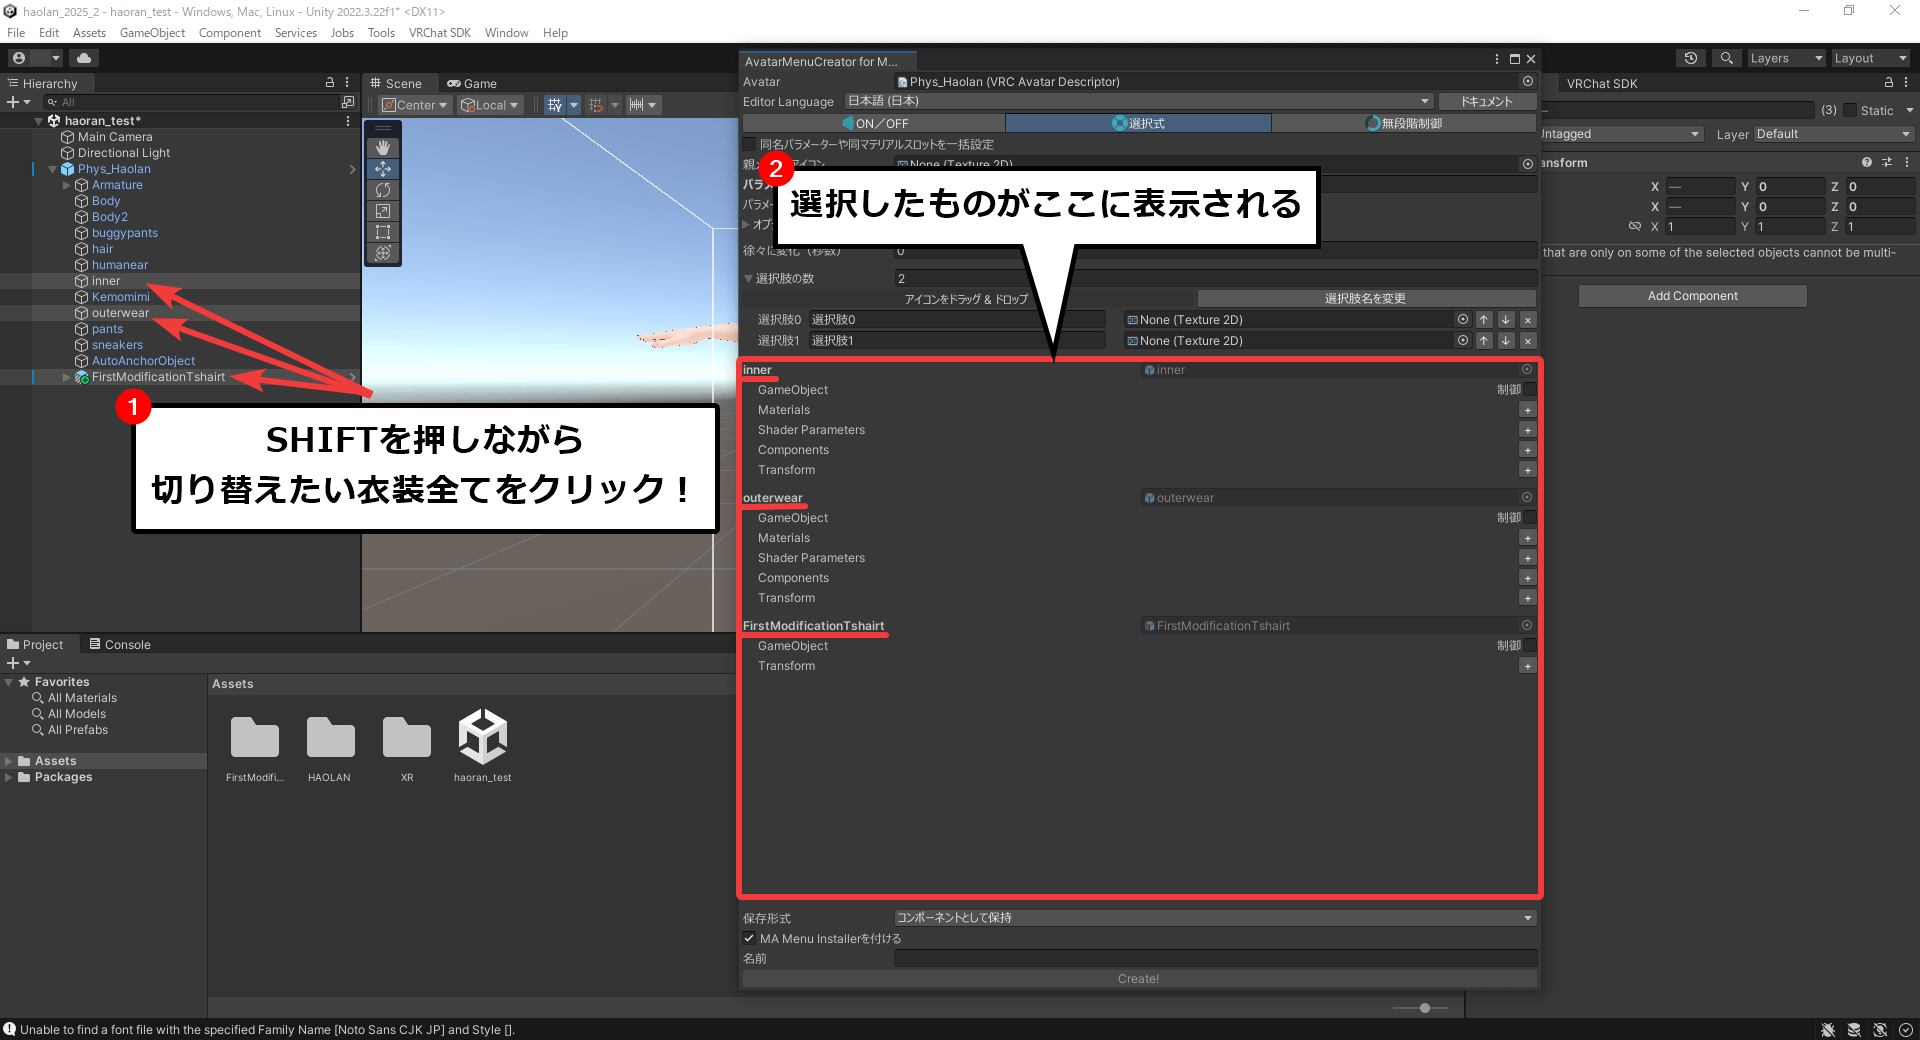1920x1040 pixels.
Task: Toggle the Inspector panel lock
Action: click(x=1889, y=83)
